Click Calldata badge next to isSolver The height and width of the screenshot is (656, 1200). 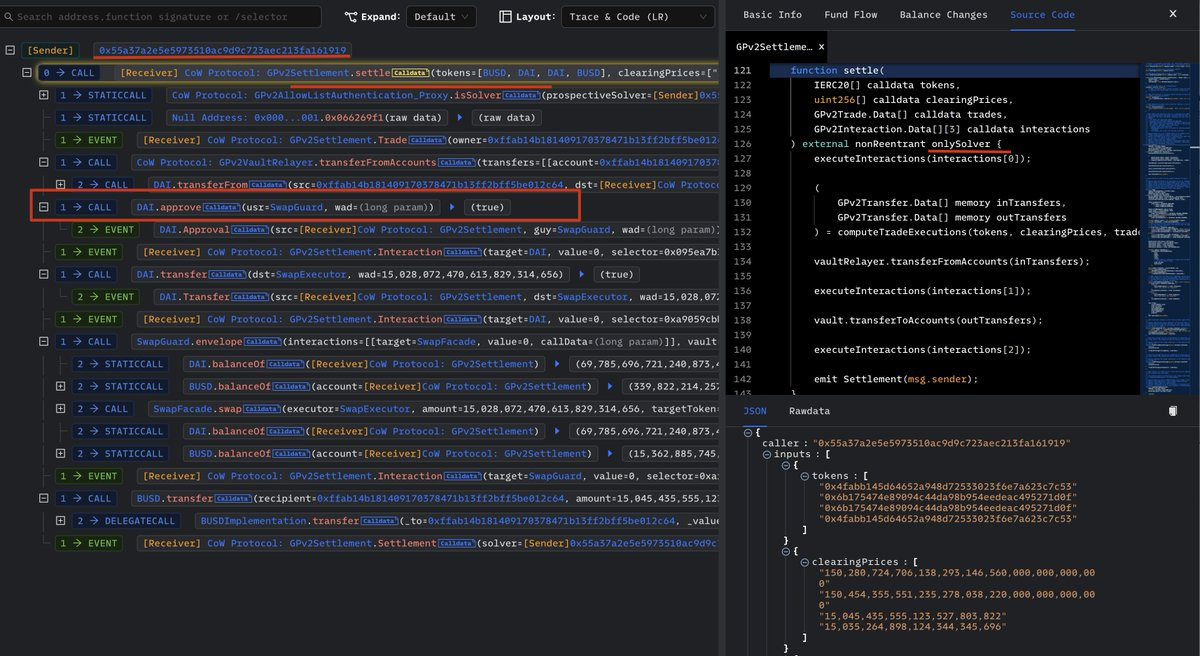pyautogui.click(x=521, y=95)
